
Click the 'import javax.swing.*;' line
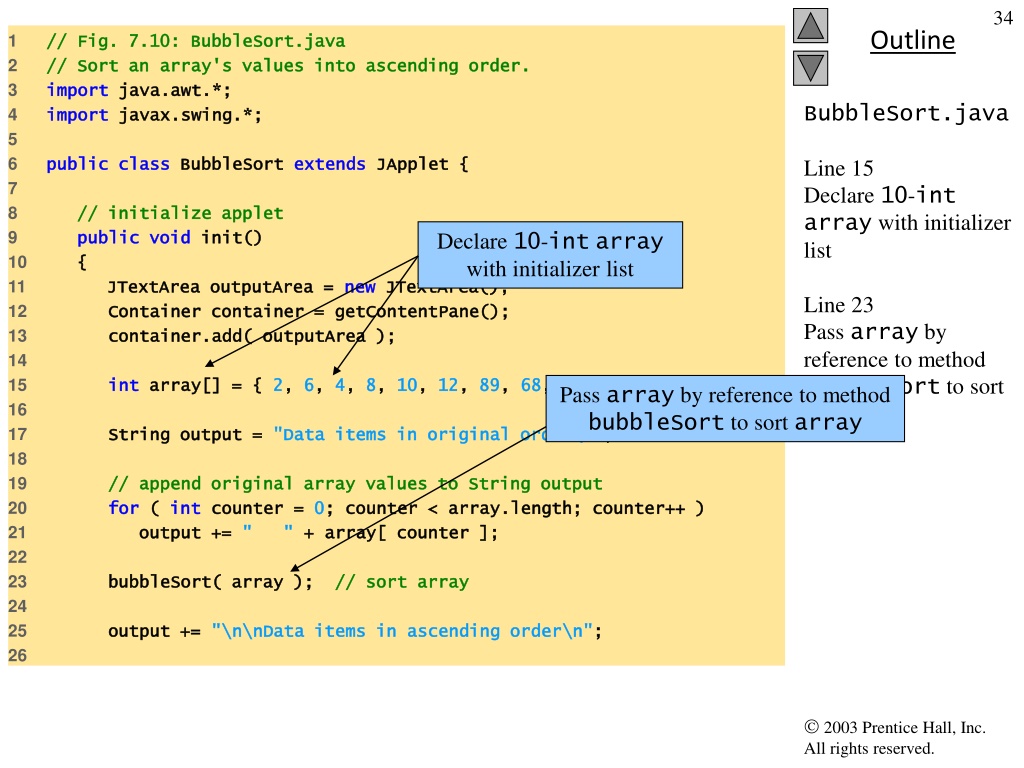click(x=154, y=115)
